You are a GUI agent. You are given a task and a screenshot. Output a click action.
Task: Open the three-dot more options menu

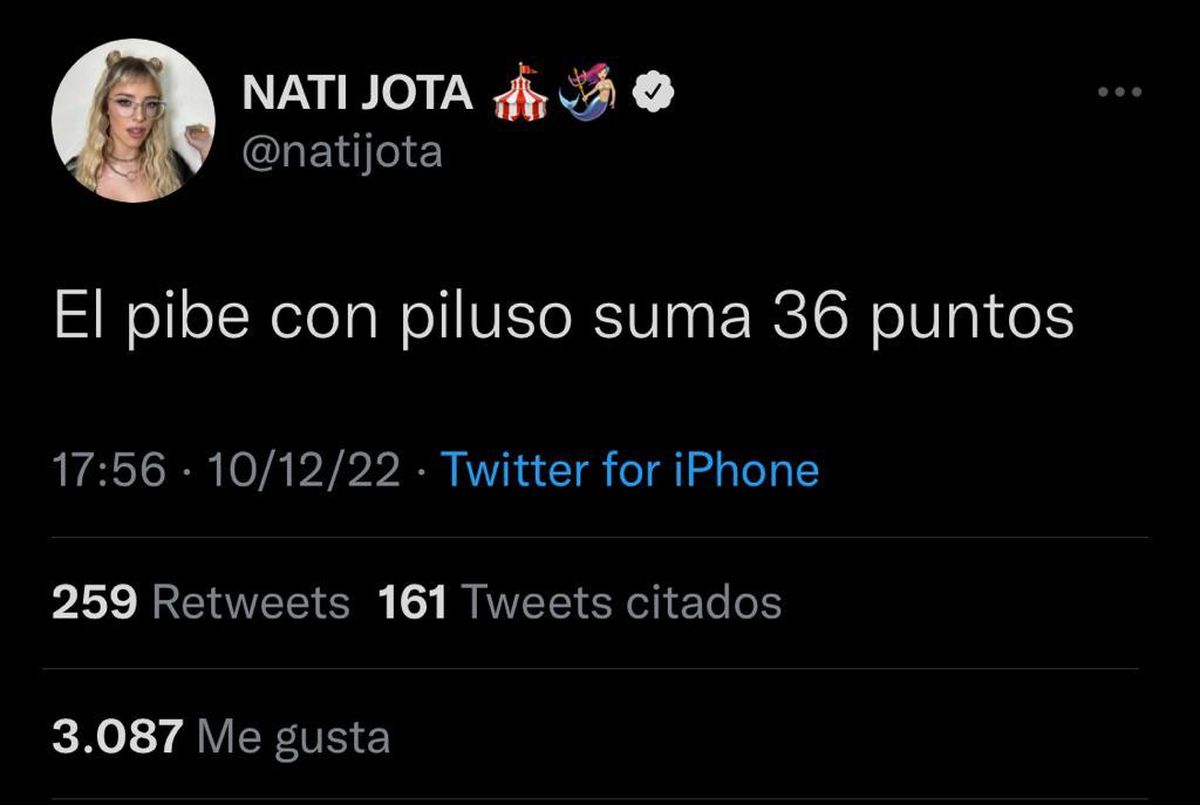[1119, 93]
